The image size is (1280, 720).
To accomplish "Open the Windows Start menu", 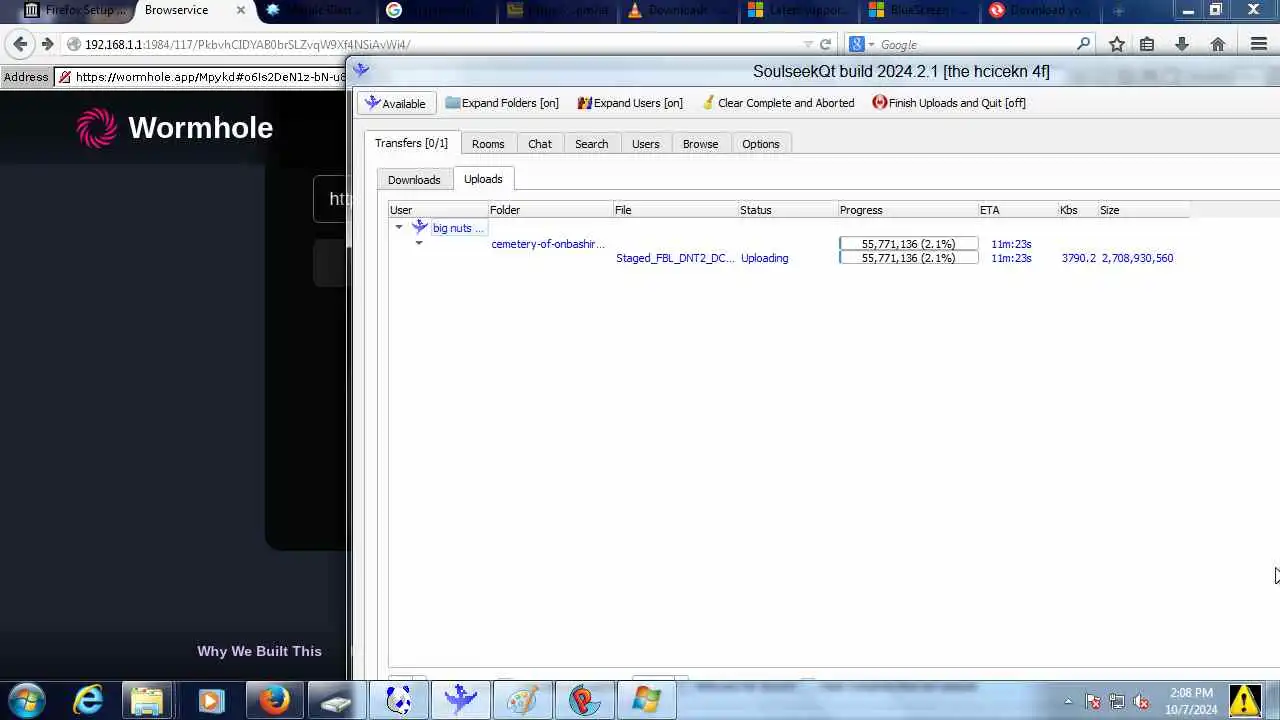I will point(27,700).
